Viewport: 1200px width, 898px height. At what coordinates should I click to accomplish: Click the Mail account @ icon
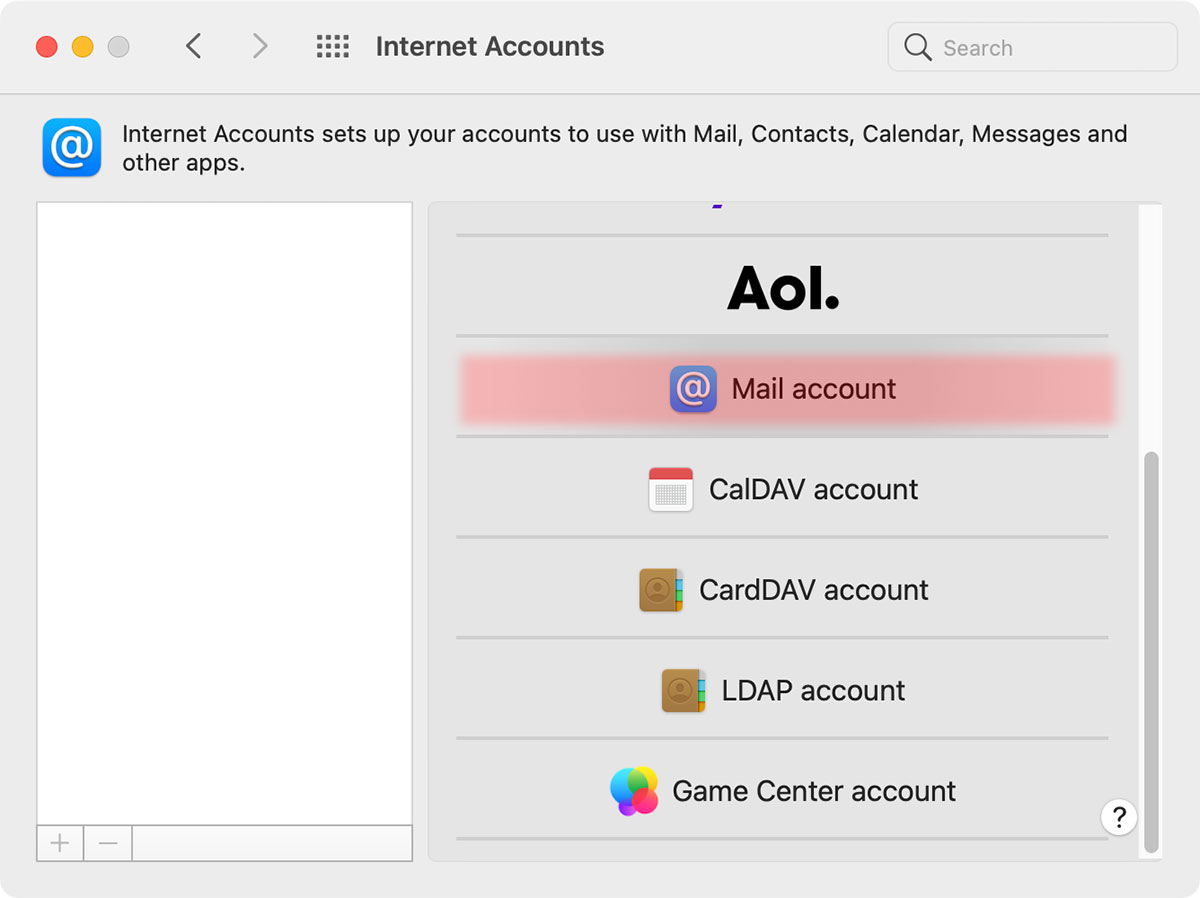tap(693, 389)
